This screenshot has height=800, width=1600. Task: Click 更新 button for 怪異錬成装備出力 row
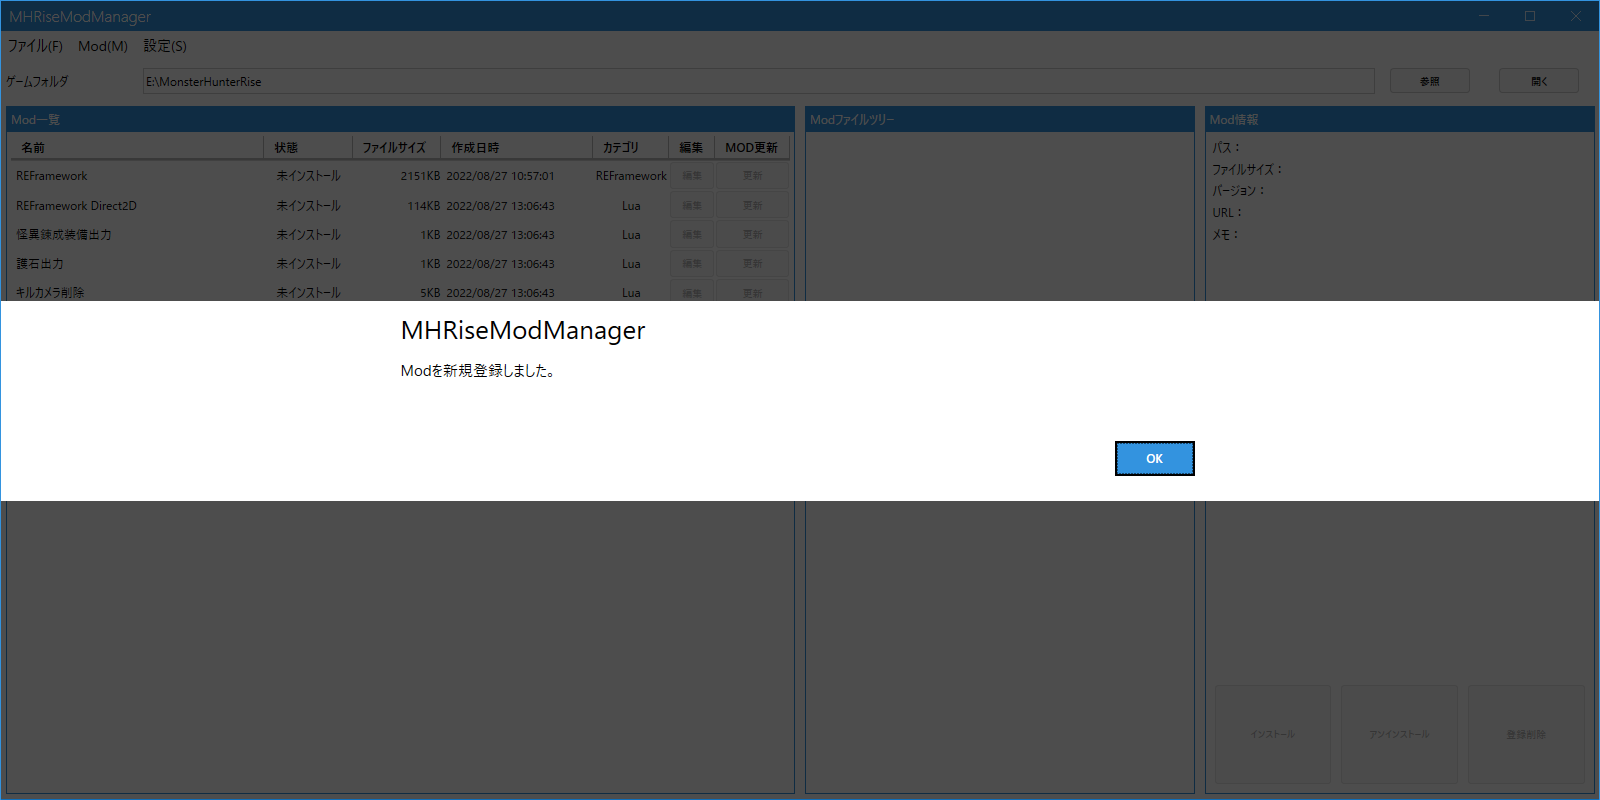point(753,234)
